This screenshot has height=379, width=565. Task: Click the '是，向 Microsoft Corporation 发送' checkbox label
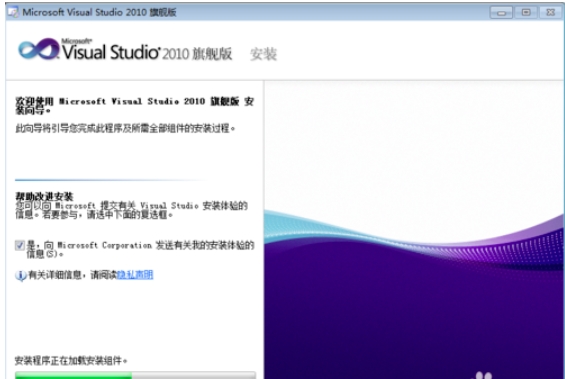point(141,249)
